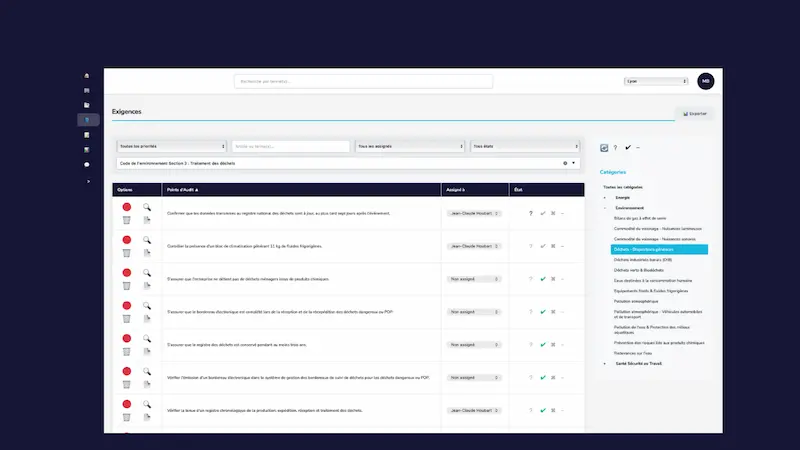
Task: Select 'Déchets verts & Biodéchets' category
Action: [x=642, y=269]
